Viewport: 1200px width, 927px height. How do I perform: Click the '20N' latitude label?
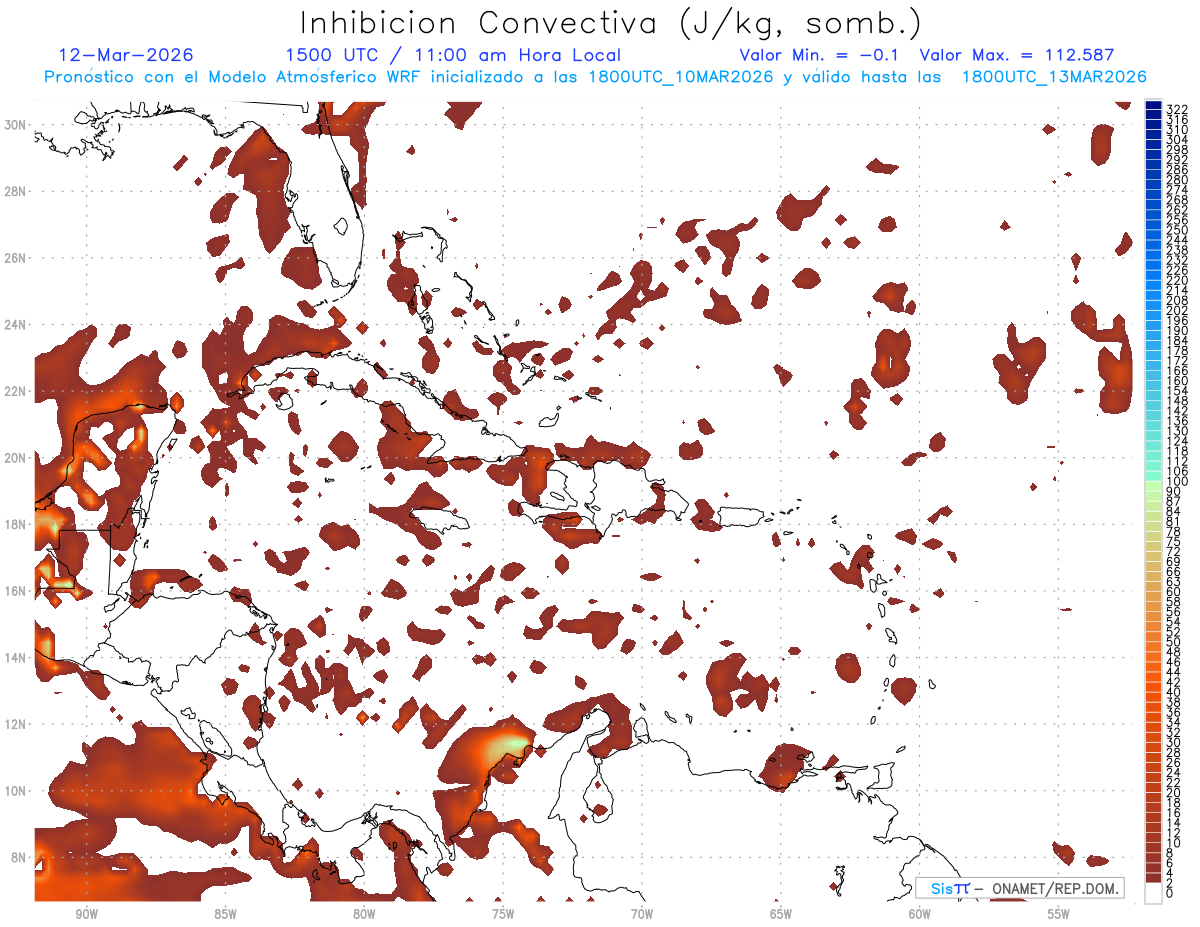tap(16, 458)
